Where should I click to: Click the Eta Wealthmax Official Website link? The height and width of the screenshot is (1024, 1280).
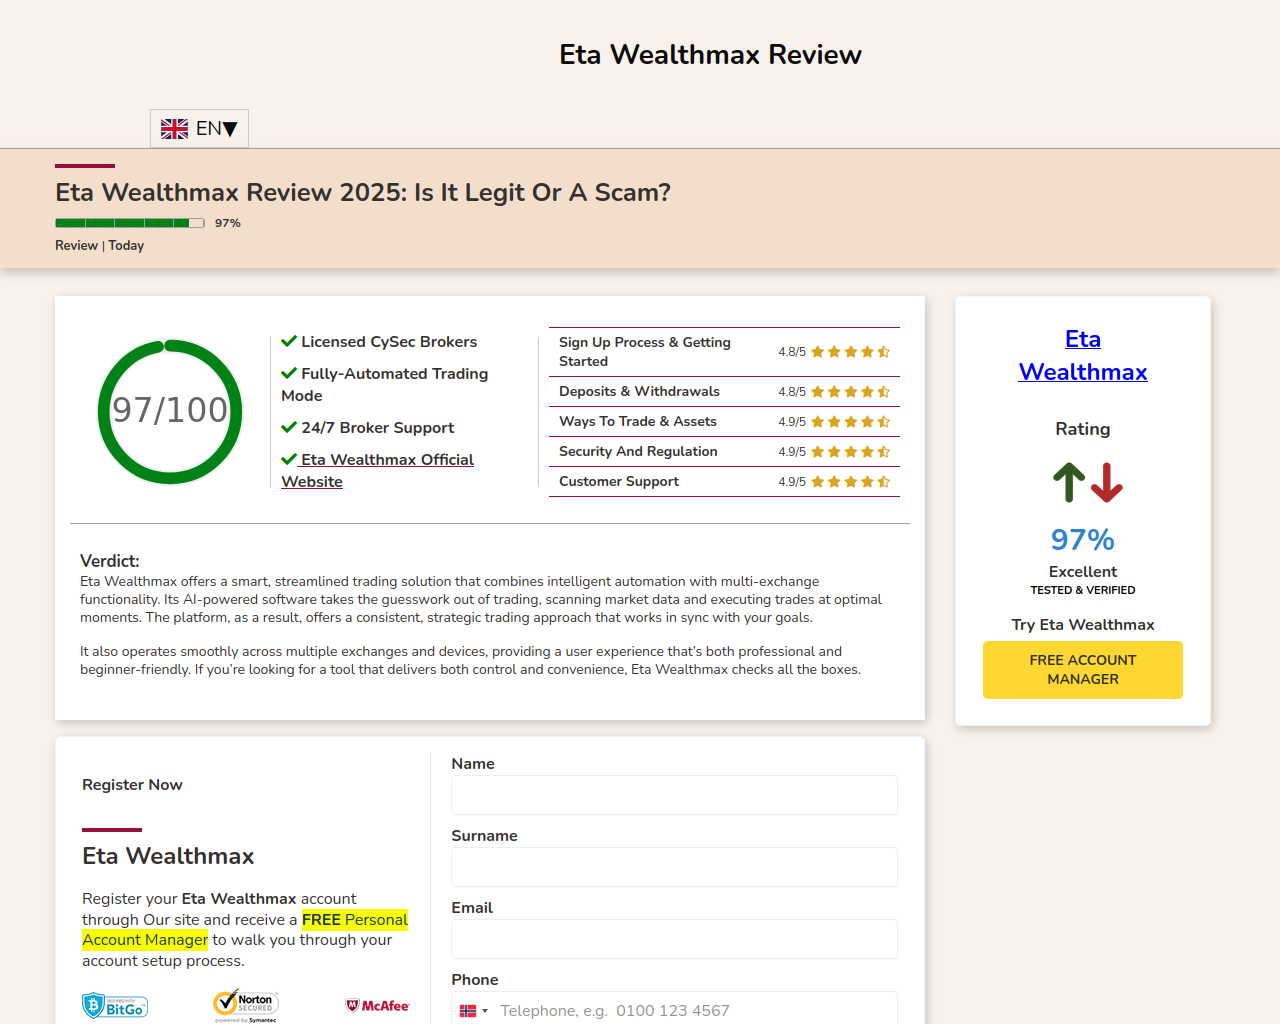coord(377,470)
